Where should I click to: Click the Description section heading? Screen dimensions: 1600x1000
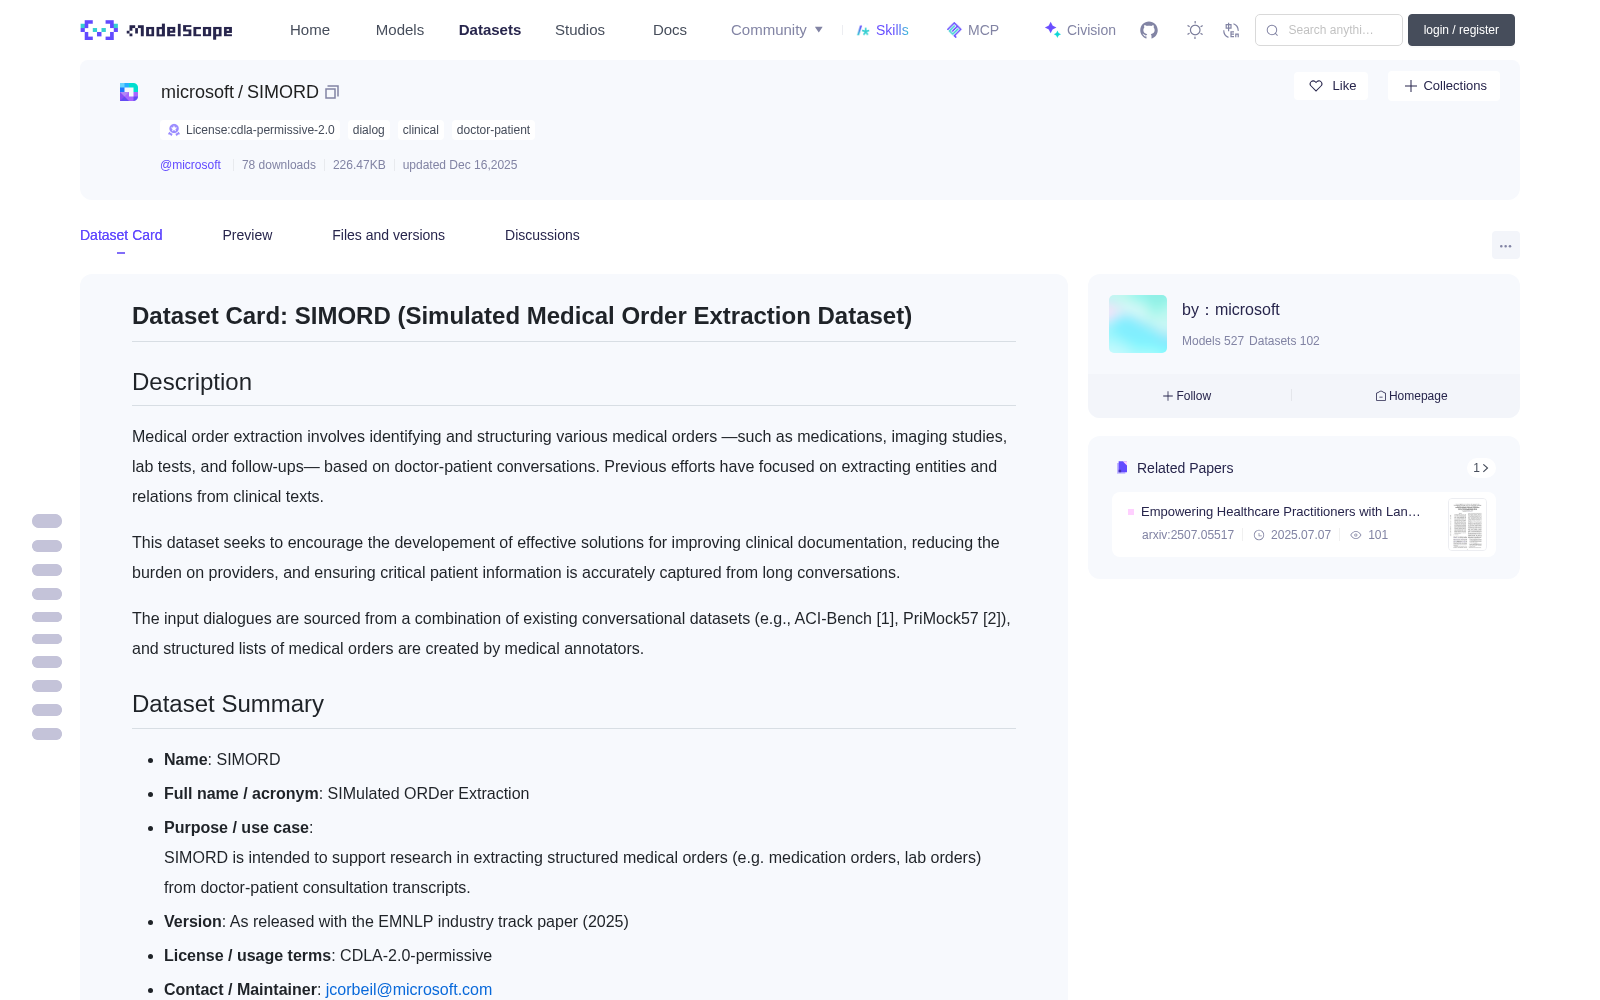[x=192, y=382]
